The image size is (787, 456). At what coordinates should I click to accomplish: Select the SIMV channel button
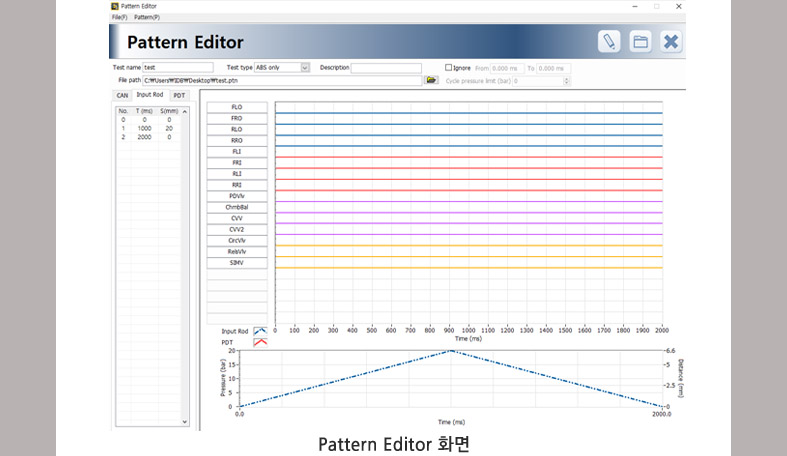click(237, 263)
